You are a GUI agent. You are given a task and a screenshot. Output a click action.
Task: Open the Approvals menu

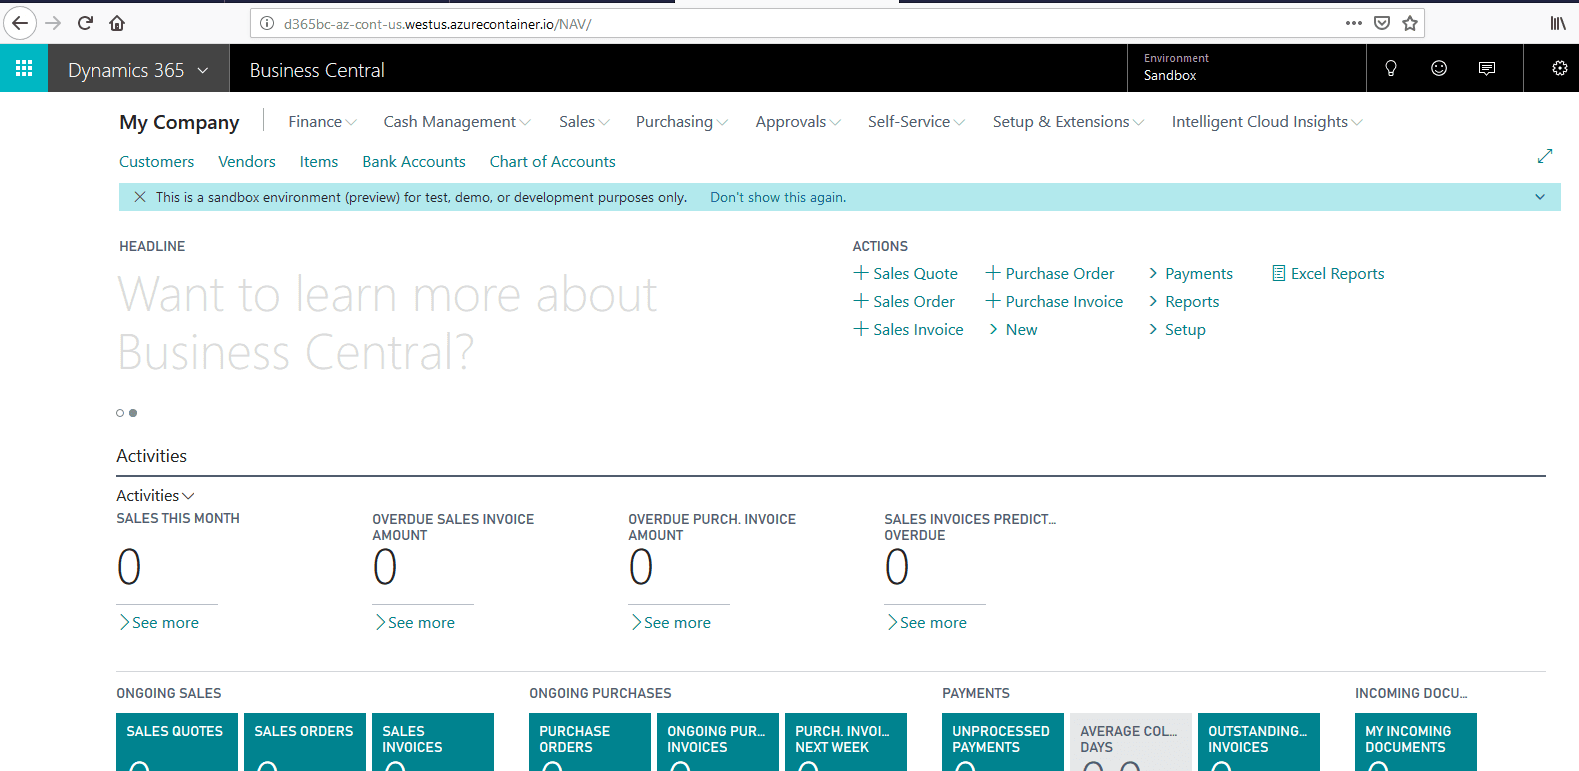pyautogui.click(x=798, y=122)
